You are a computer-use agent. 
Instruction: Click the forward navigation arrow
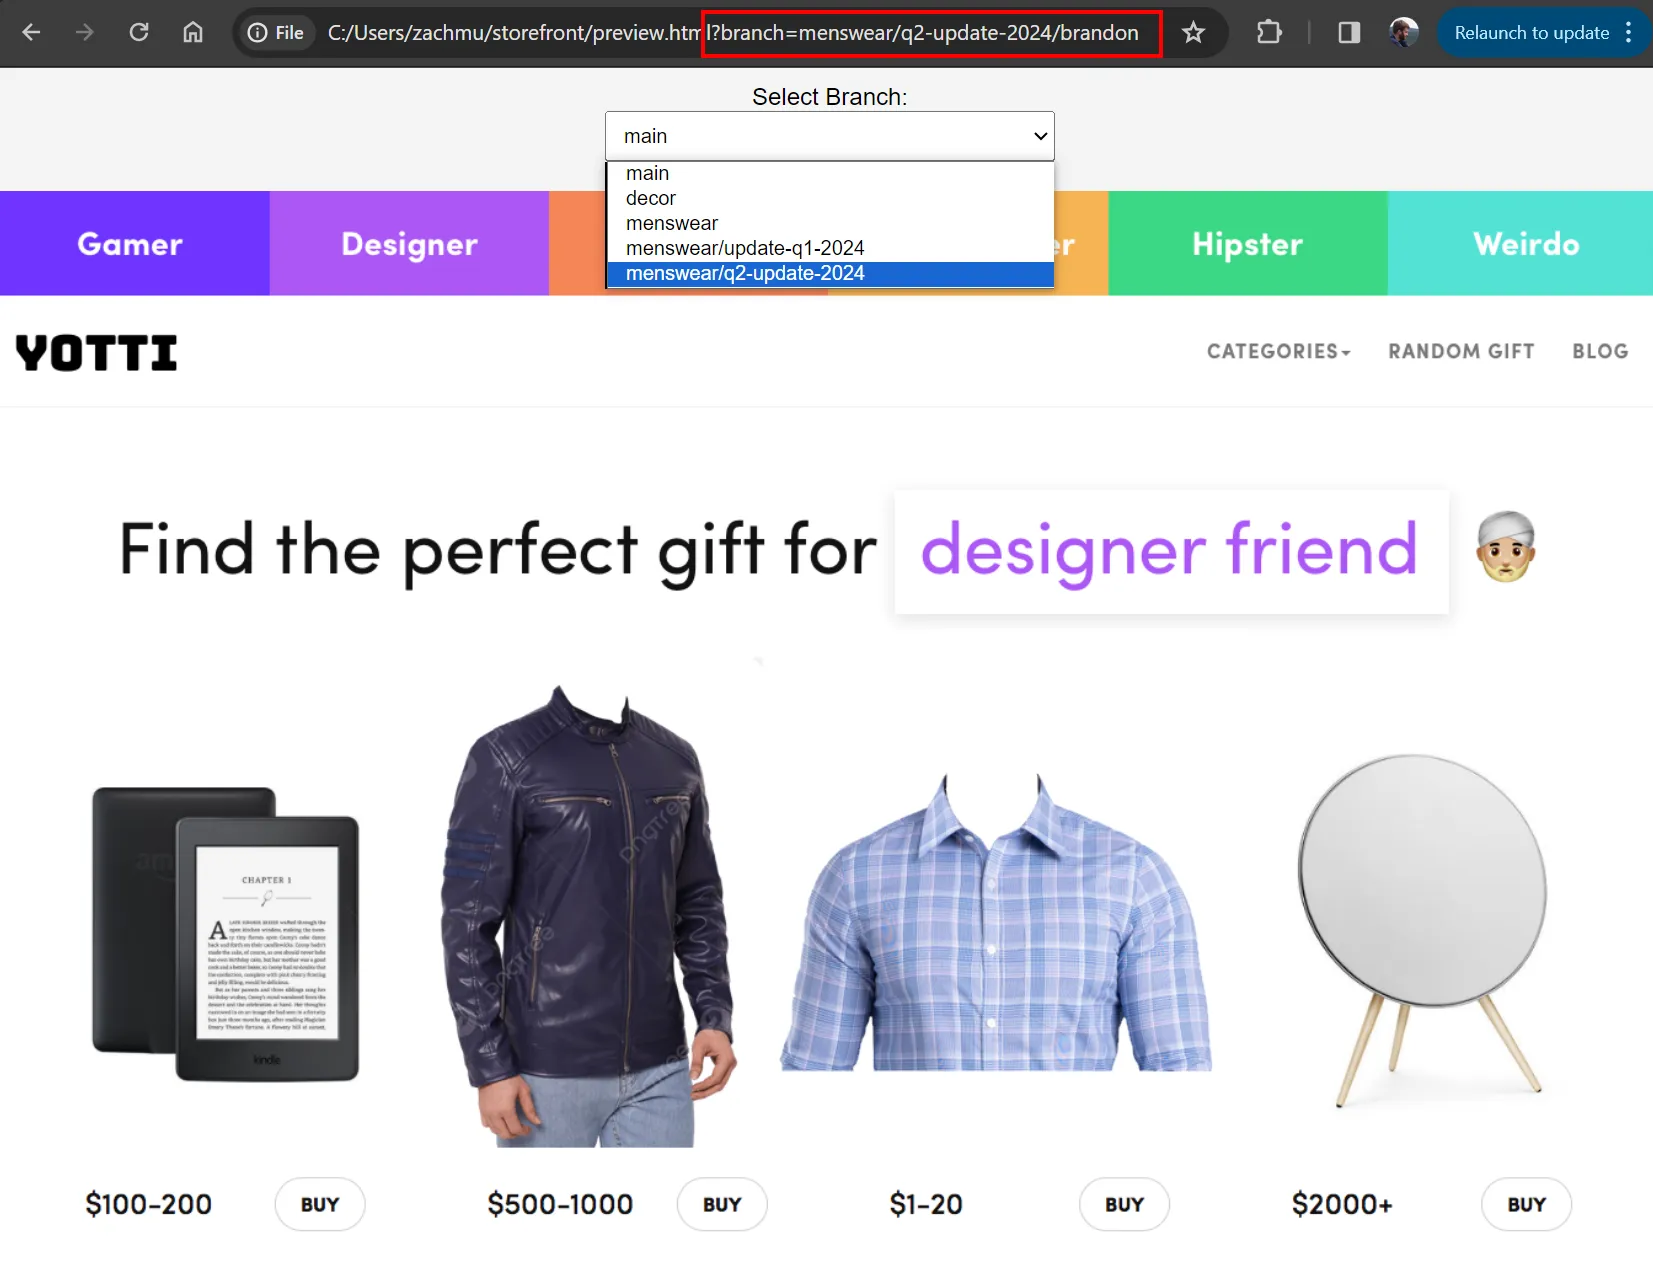(85, 32)
